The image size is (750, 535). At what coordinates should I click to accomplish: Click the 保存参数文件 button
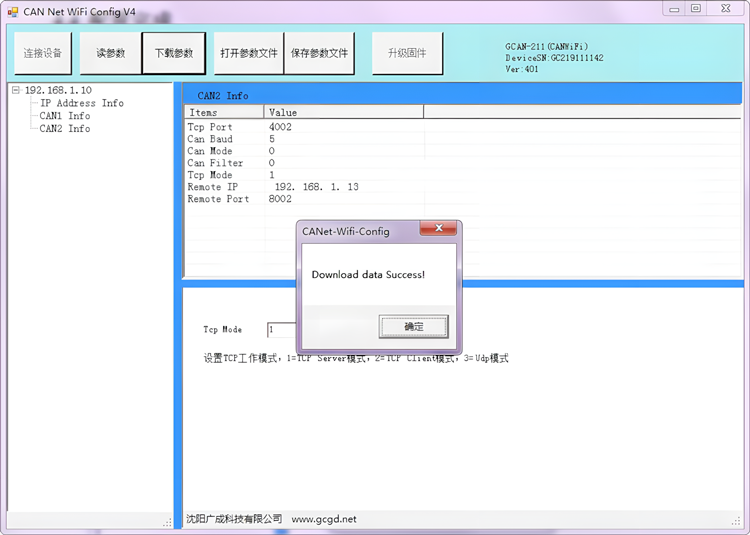pyautogui.click(x=319, y=53)
